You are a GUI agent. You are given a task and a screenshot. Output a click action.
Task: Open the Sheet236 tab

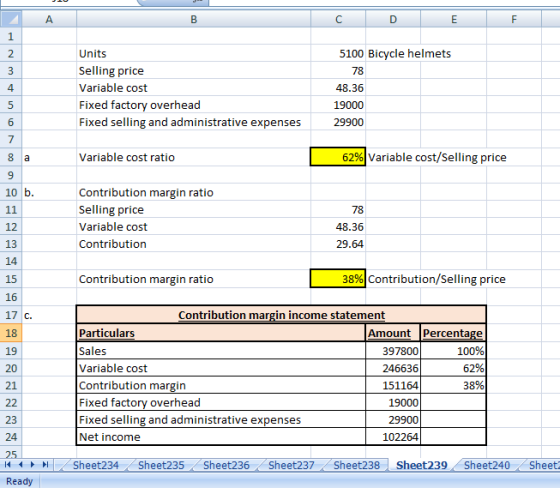[226, 465]
